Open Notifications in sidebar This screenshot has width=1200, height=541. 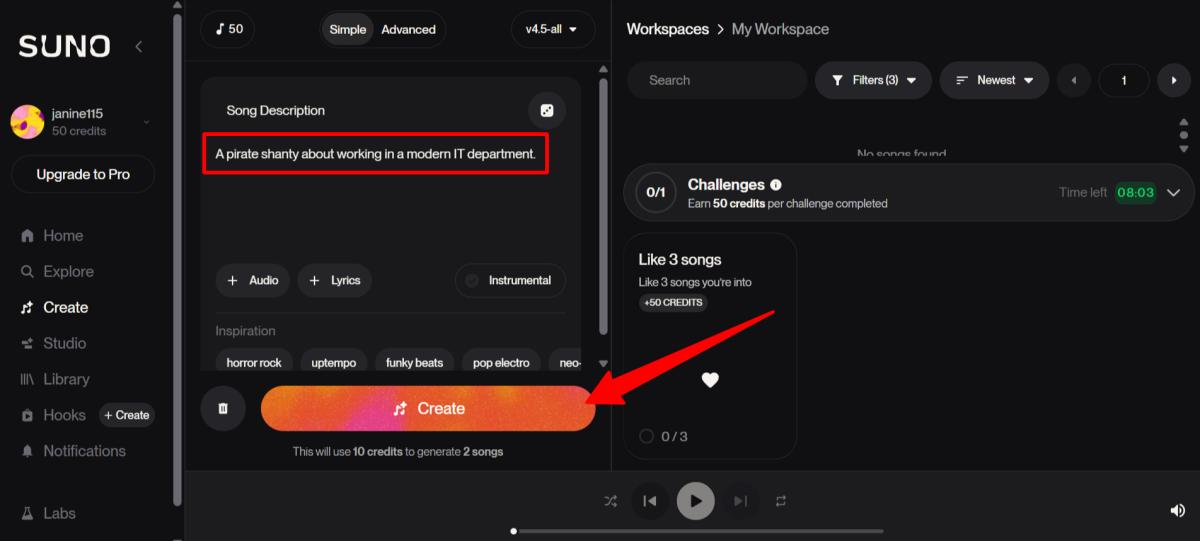pyautogui.click(x=73, y=451)
